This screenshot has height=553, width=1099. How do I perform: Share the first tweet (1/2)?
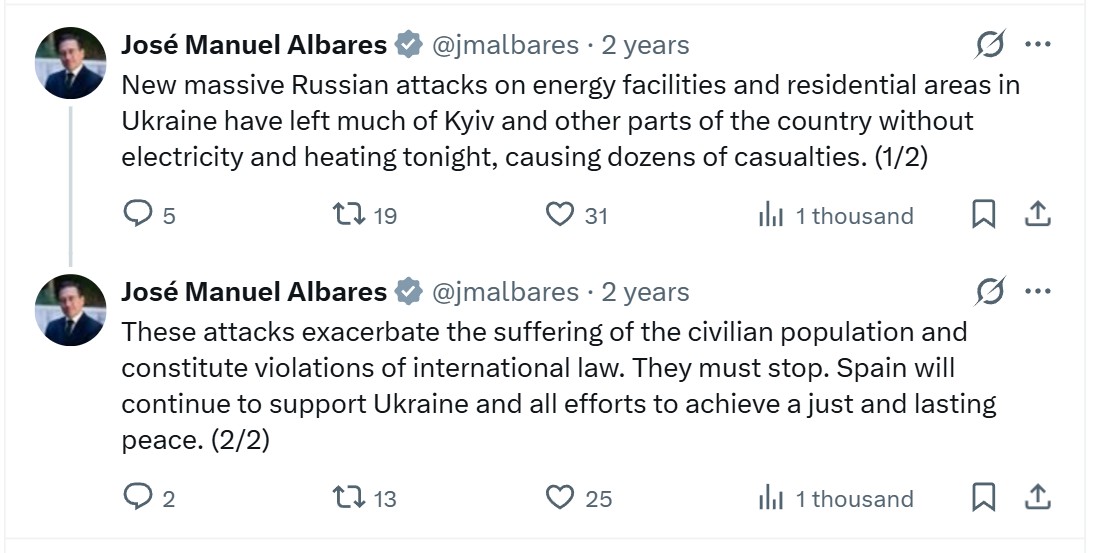coord(1037,214)
